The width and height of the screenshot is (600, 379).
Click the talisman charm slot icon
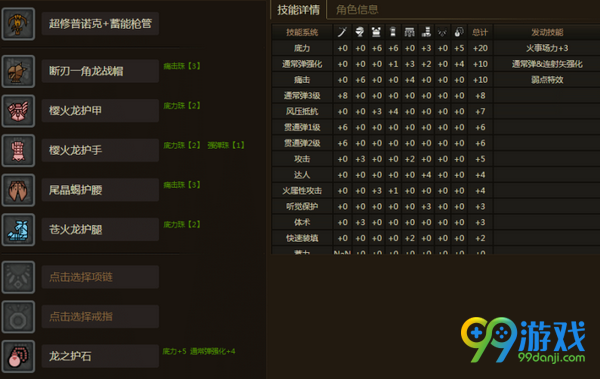pyautogui.click(x=18, y=356)
